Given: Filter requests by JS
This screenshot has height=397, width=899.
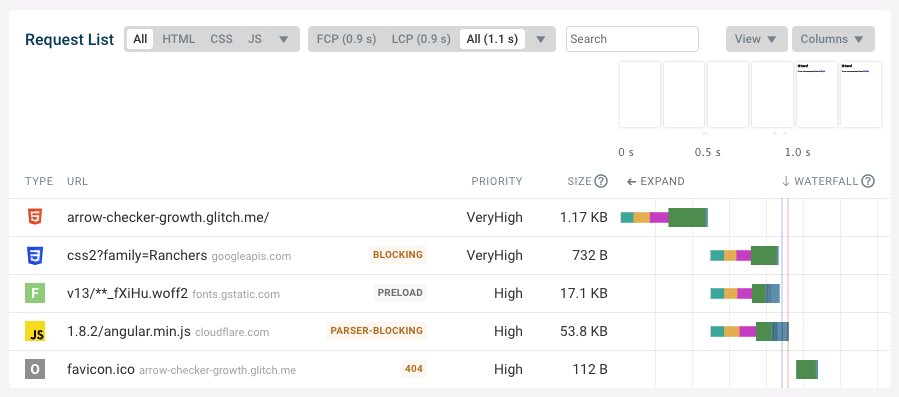Looking at the screenshot, I should pyautogui.click(x=255, y=39).
